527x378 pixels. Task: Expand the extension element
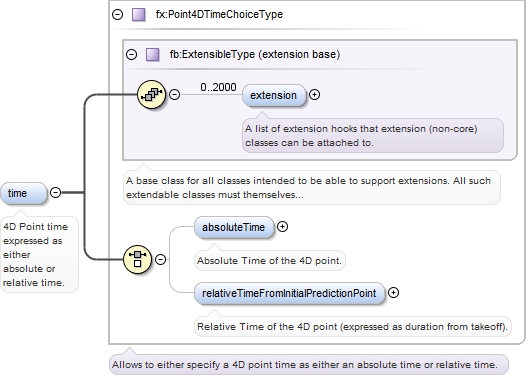click(x=314, y=95)
